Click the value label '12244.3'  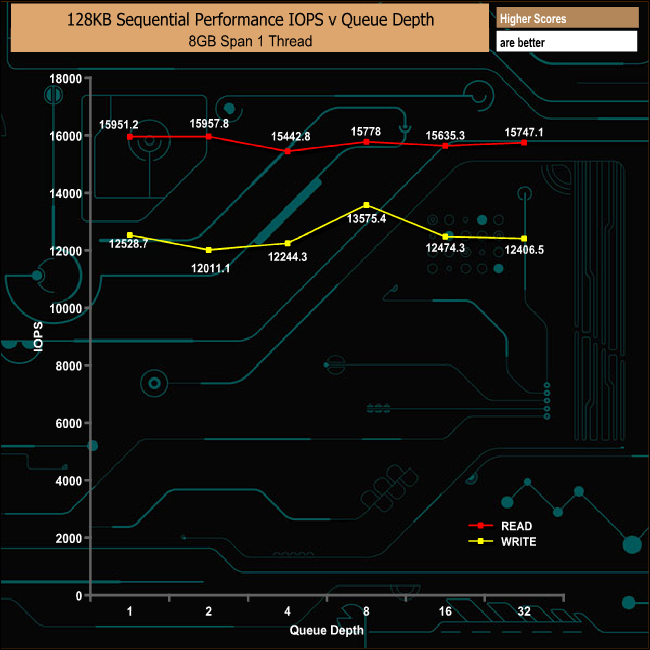[288, 257]
